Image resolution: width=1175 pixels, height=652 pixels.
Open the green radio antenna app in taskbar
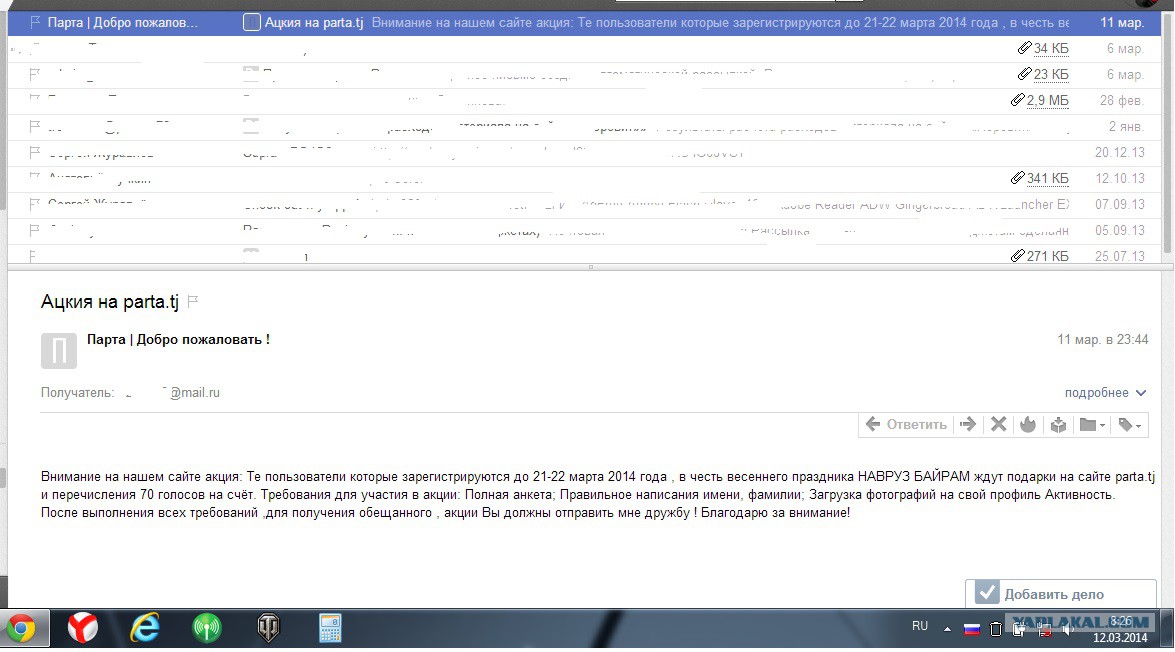point(207,628)
